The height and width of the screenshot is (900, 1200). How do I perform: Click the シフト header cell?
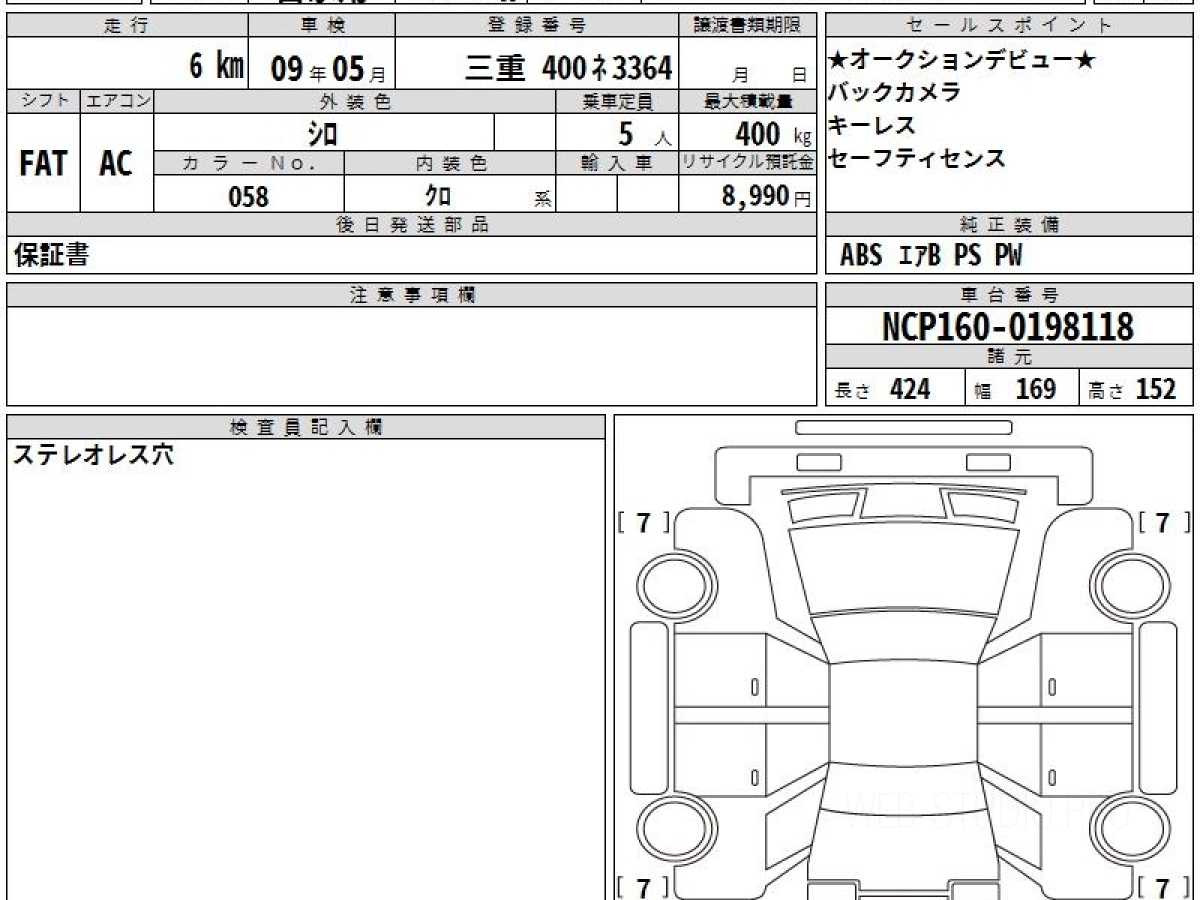43,101
